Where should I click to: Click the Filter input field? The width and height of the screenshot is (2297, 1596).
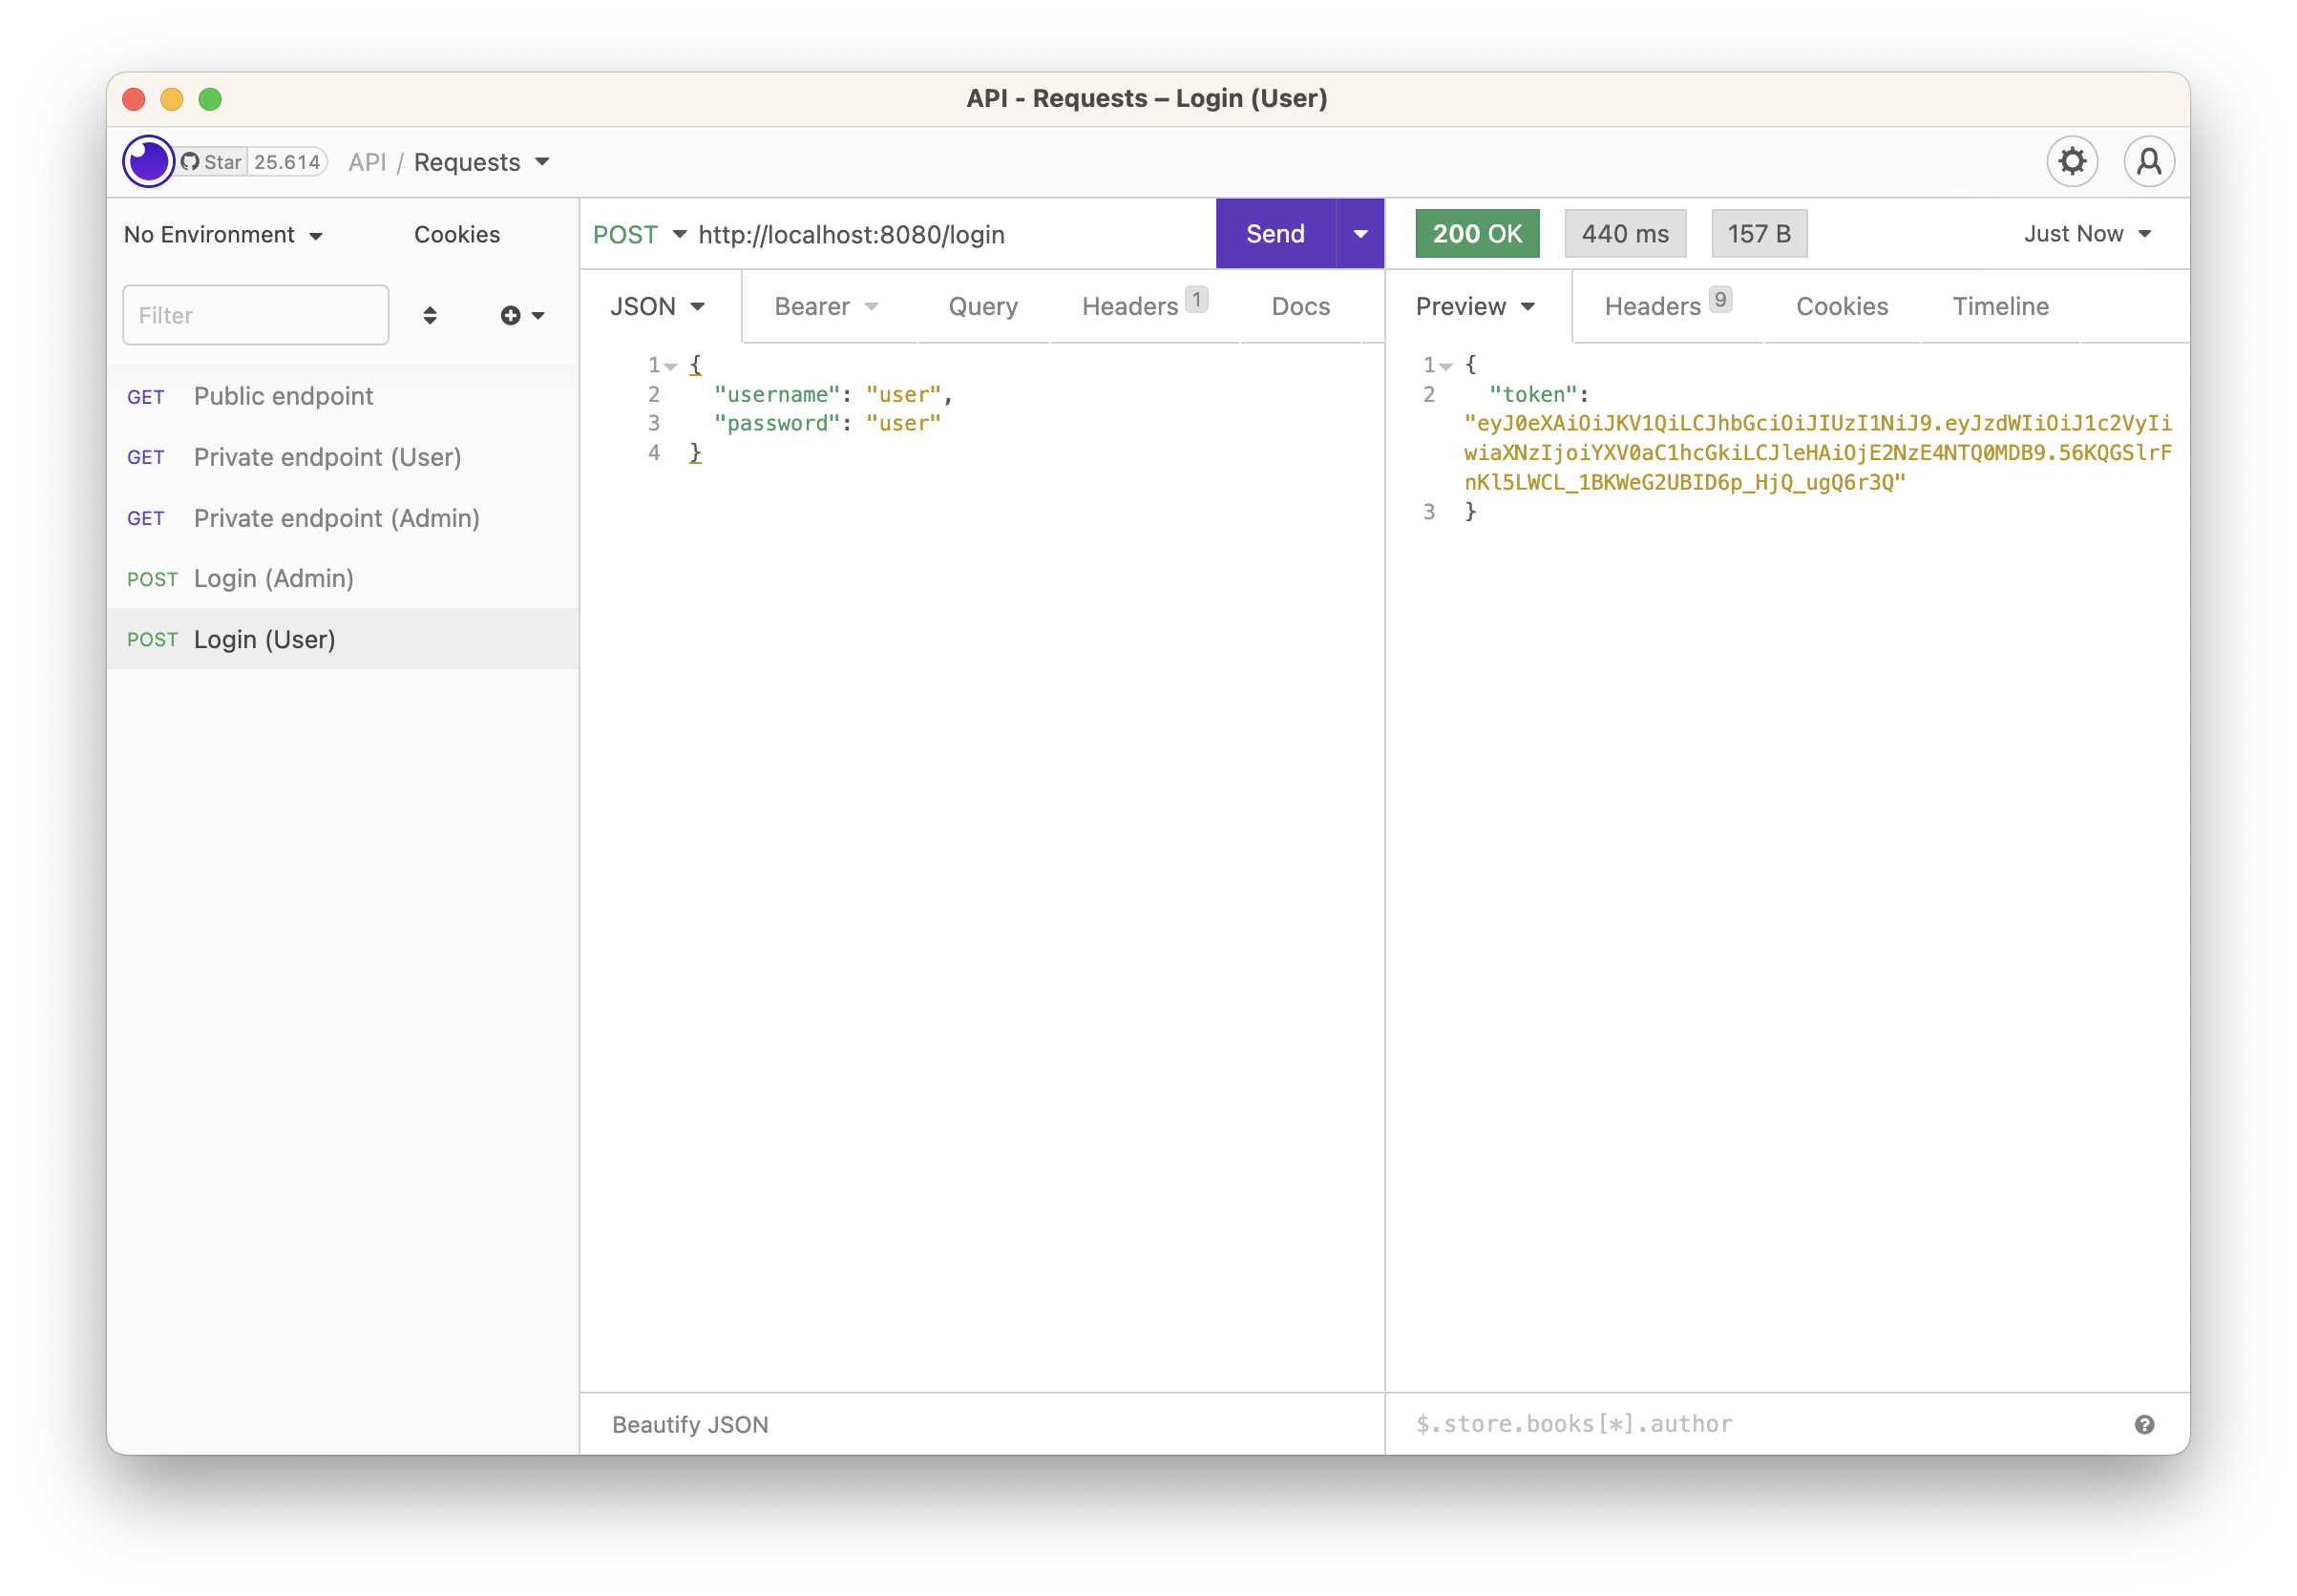coord(256,315)
